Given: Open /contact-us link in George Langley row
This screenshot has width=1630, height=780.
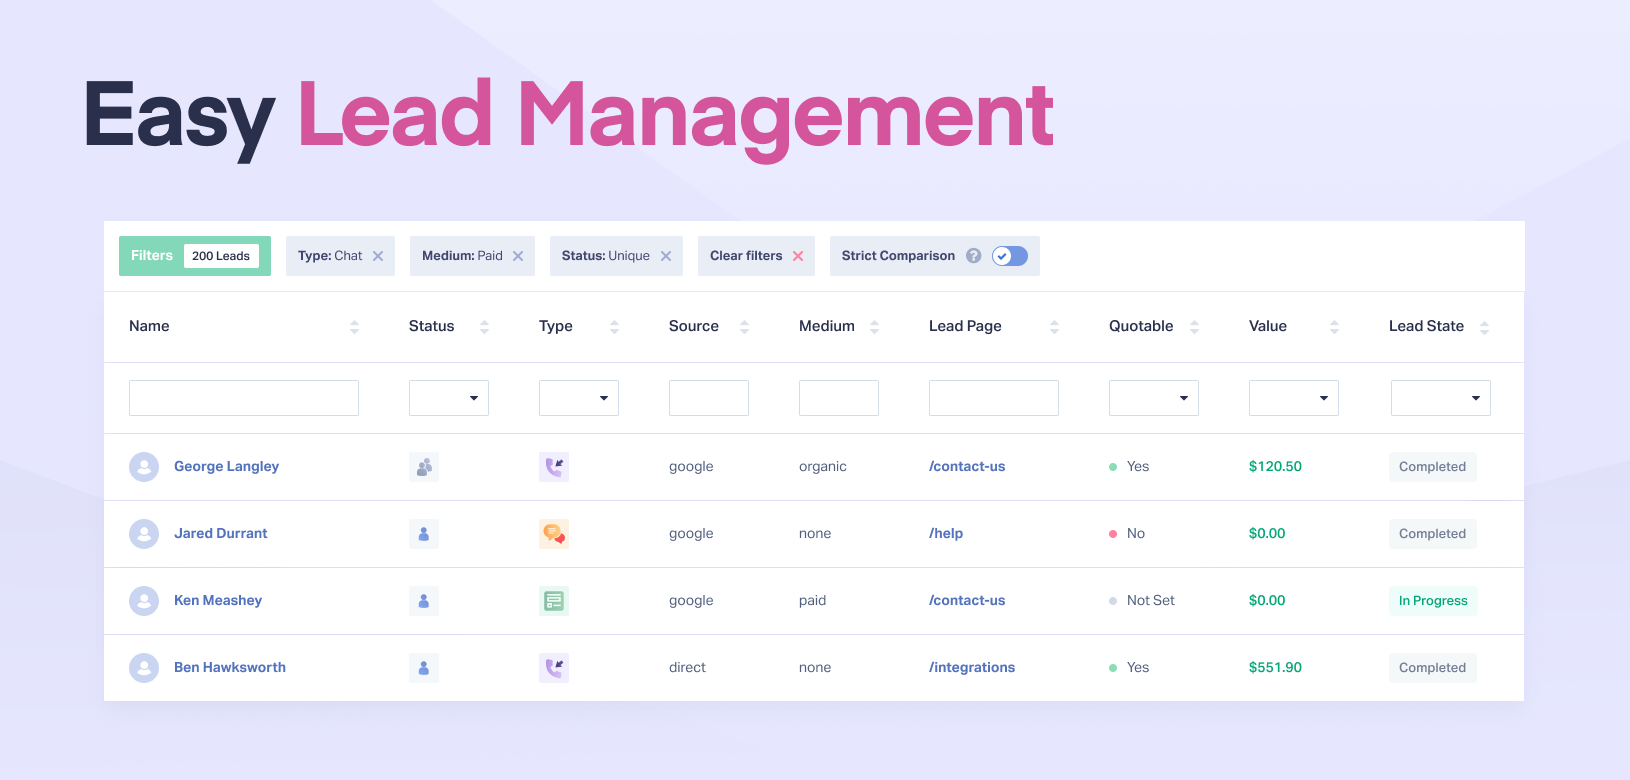Looking at the screenshot, I should tap(967, 466).
